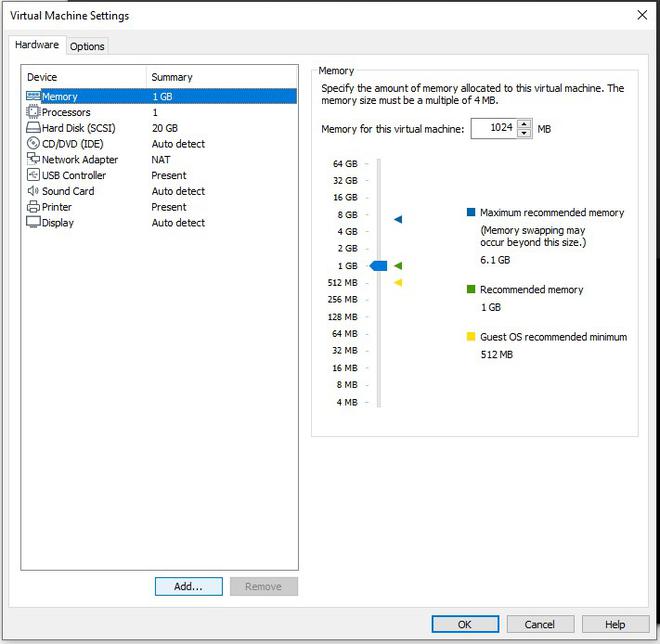Open Help for this dialog
This screenshot has width=660, height=644.
coord(615,624)
